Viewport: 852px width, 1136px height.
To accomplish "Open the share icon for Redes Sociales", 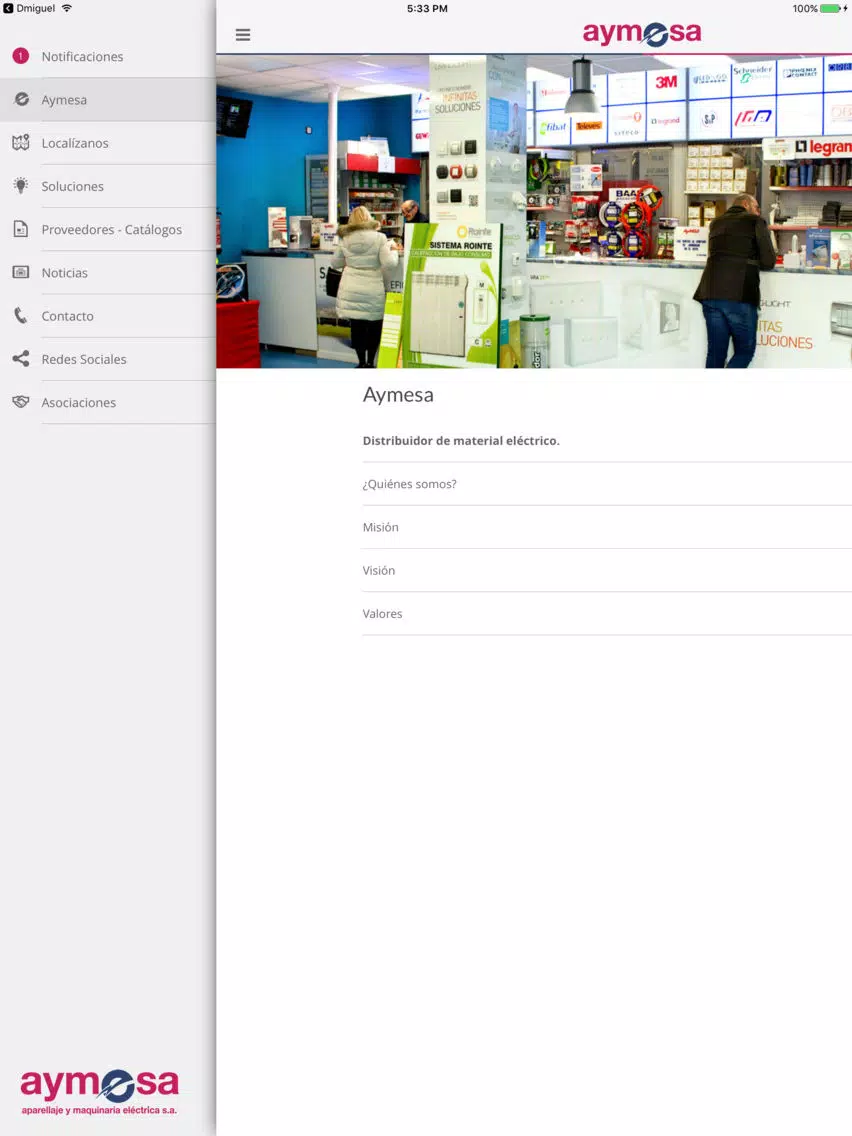I will coord(21,359).
